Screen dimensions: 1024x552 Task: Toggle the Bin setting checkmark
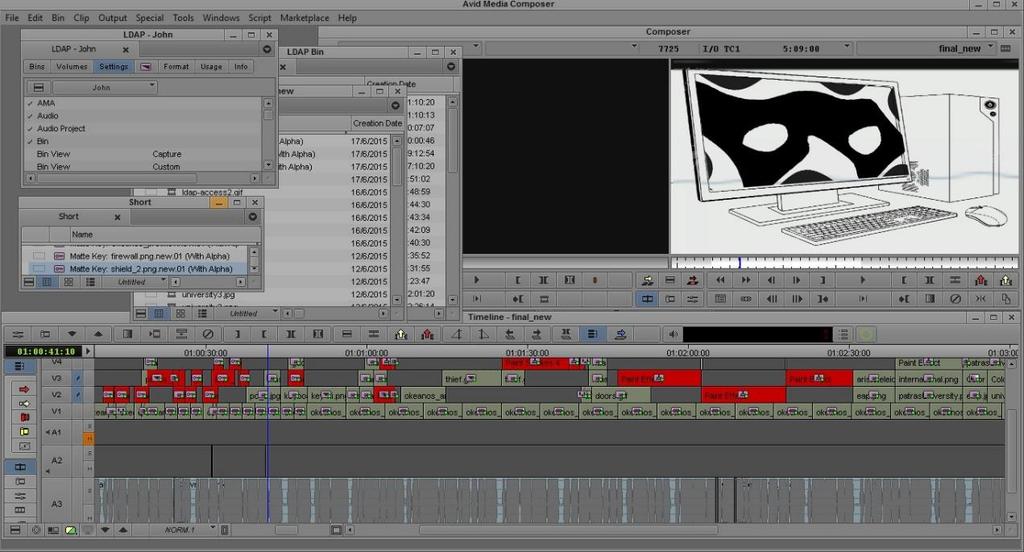(30, 141)
